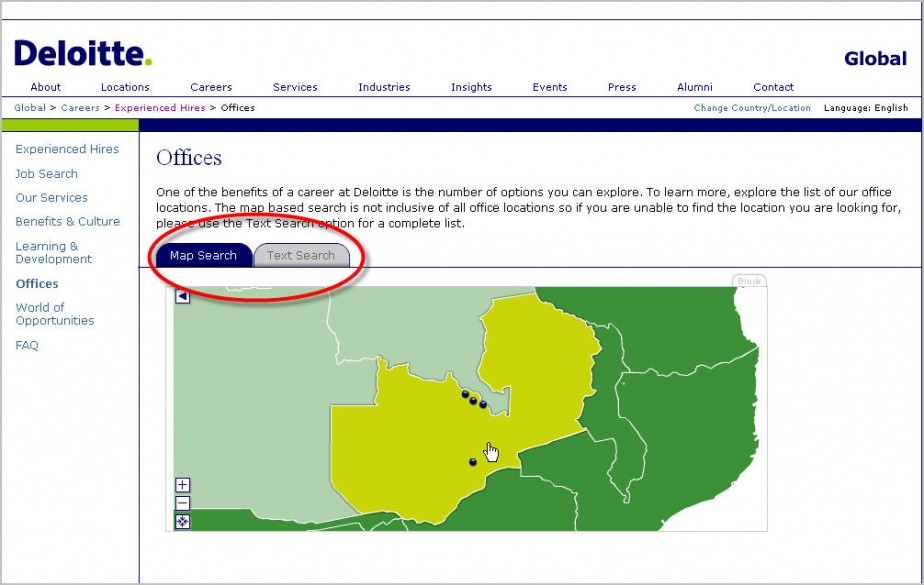Image resolution: width=924 pixels, height=585 pixels.
Task: Switch to the Text Search tab
Action: click(x=301, y=255)
